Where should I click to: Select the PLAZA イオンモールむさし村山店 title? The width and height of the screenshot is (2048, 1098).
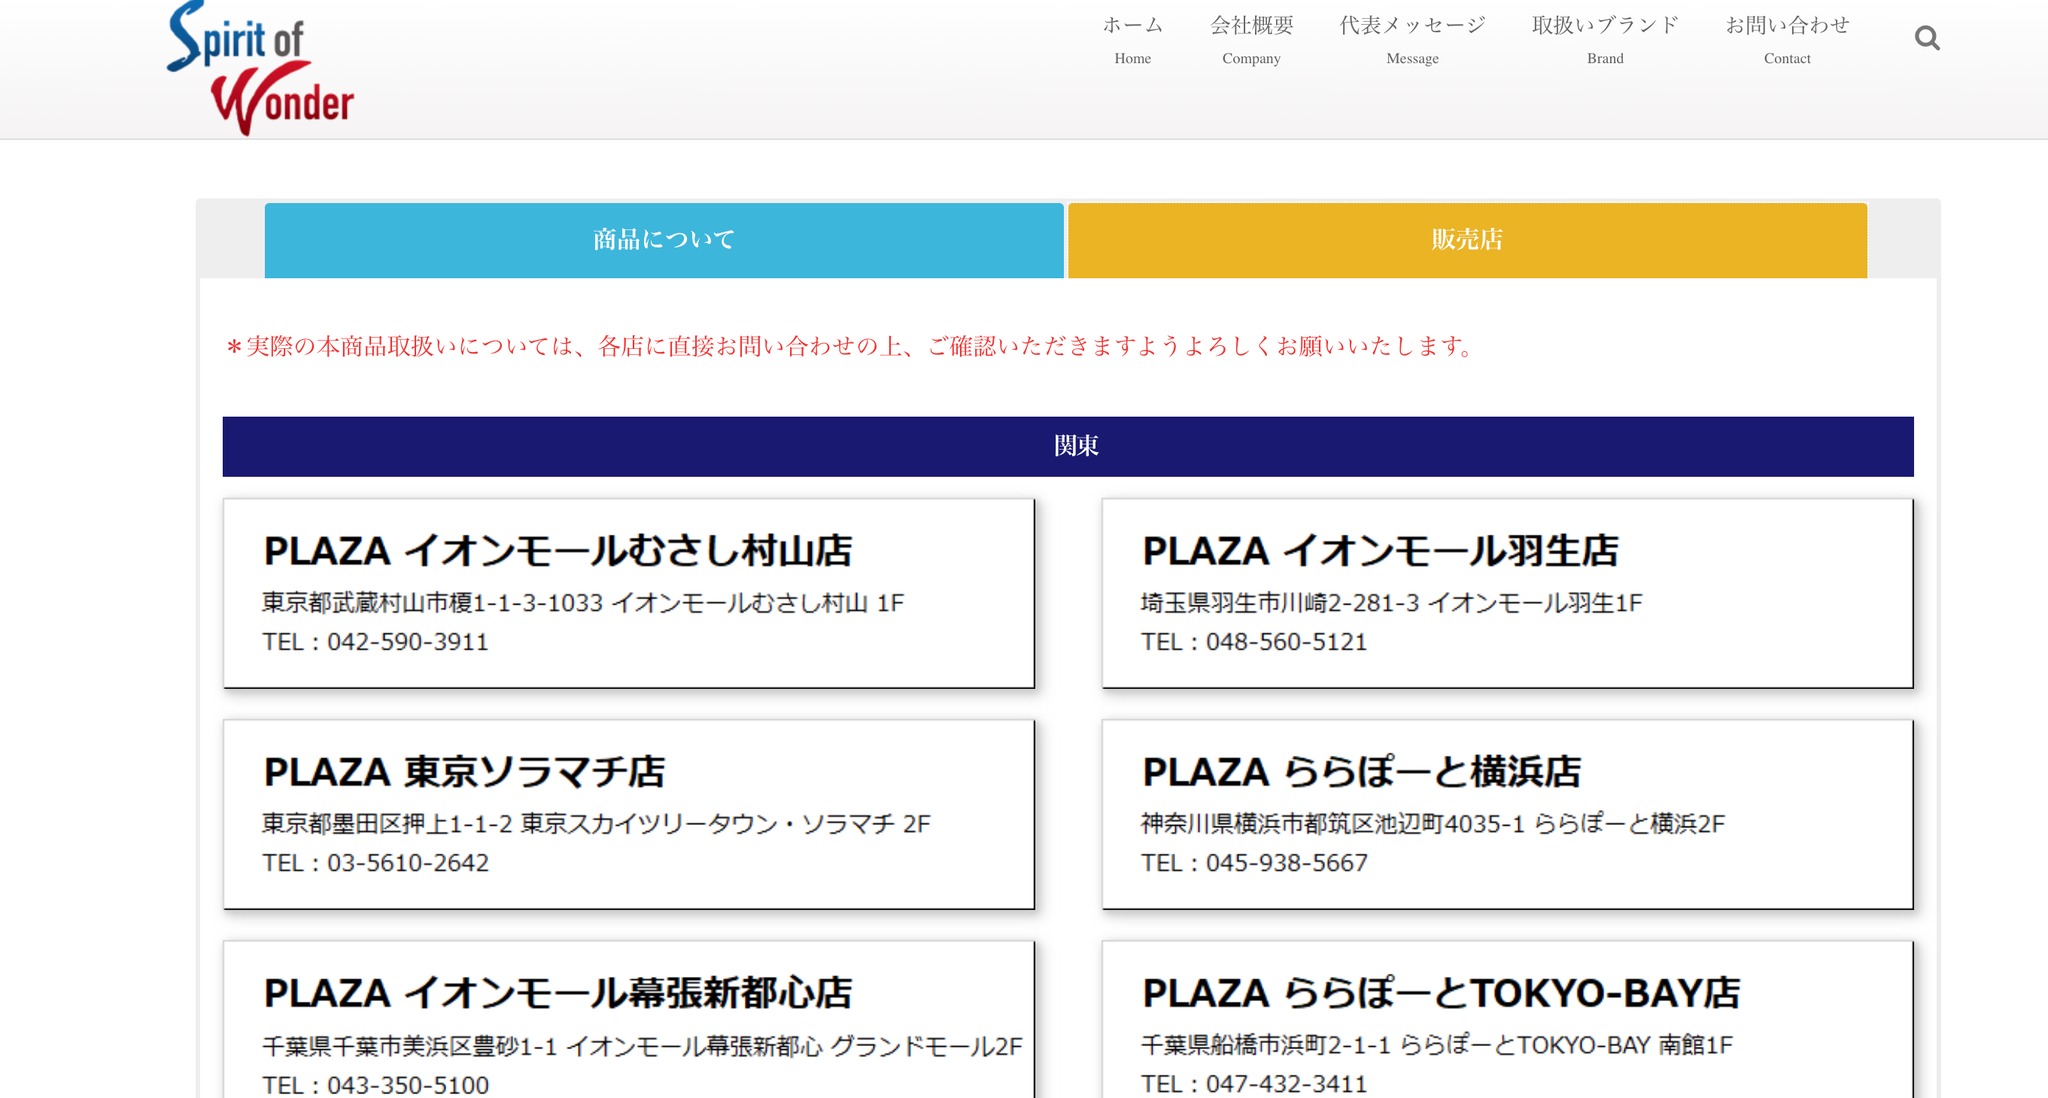click(x=558, y=551)
